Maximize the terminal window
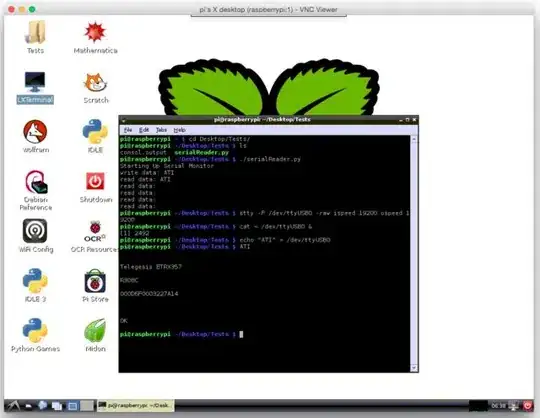 pyautogui.click(x=407, y=119)
